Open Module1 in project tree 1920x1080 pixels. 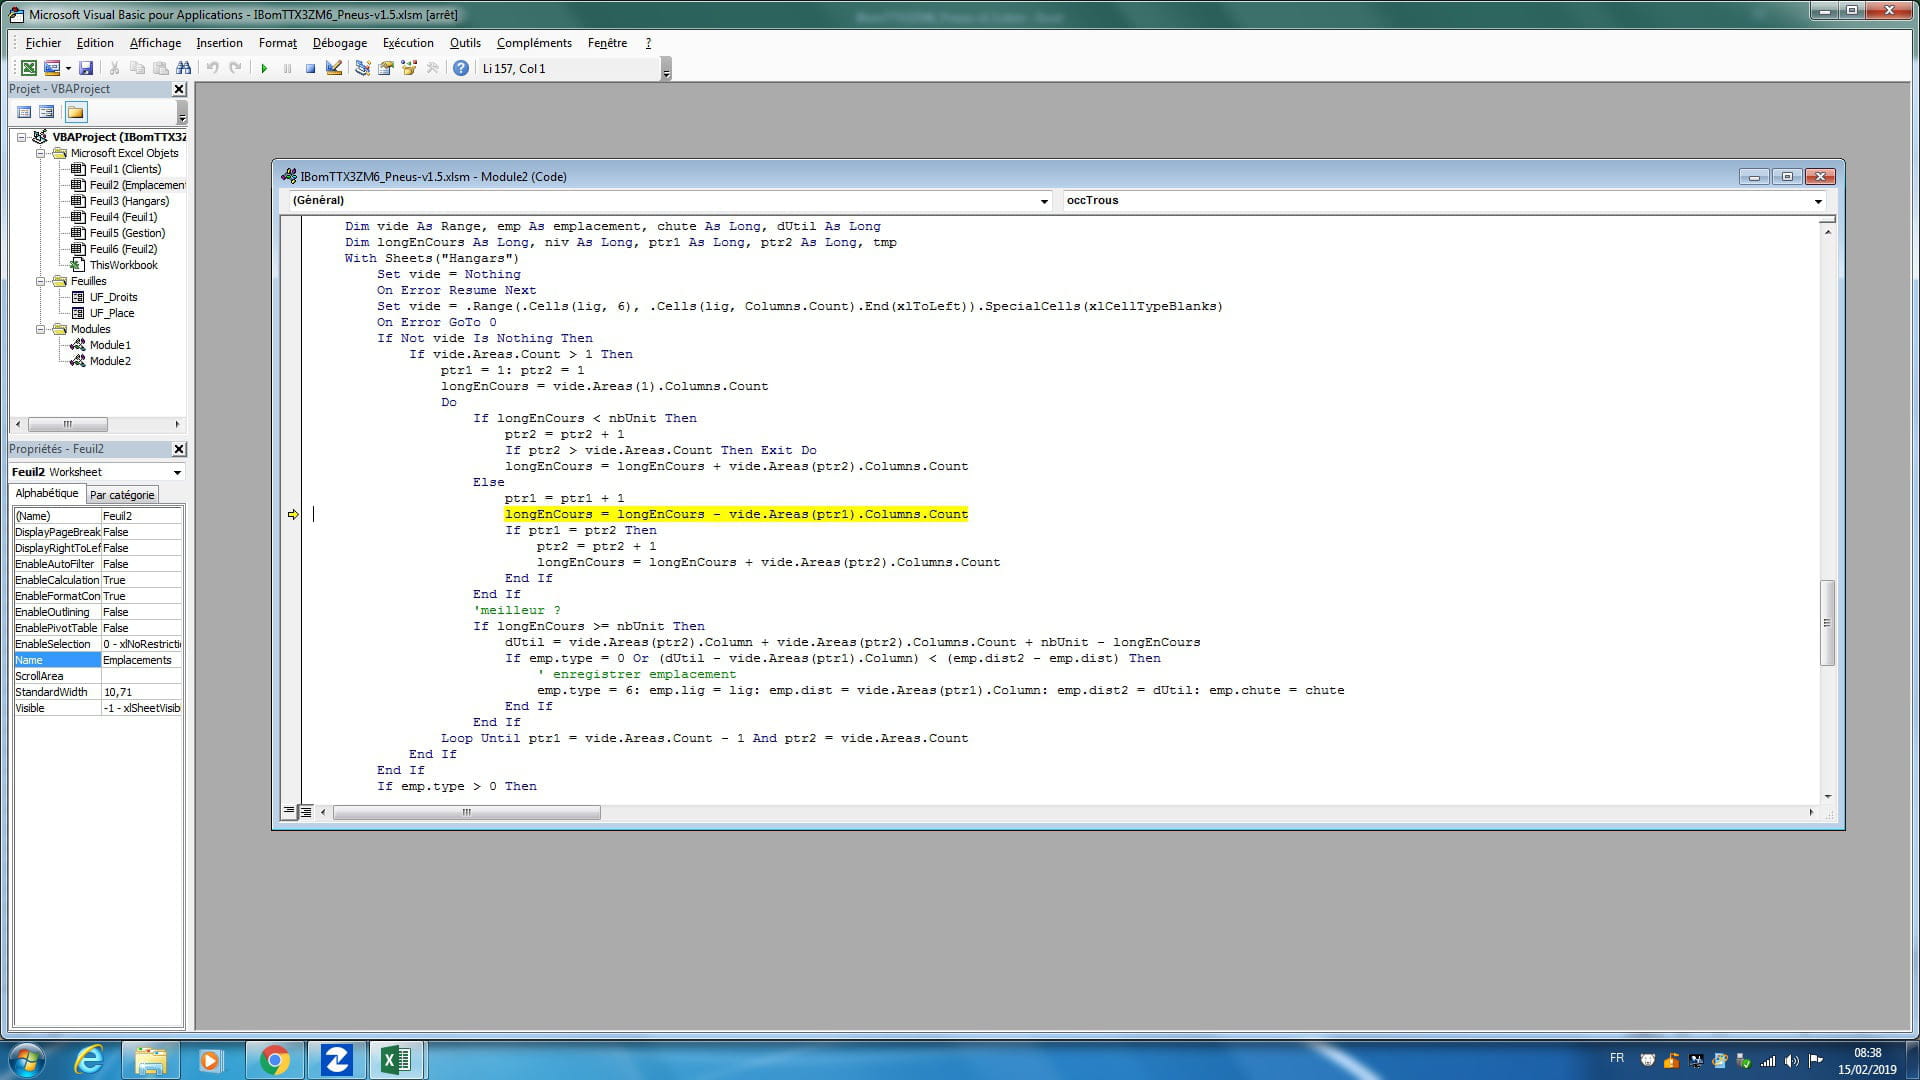click(x=110, y=345)
